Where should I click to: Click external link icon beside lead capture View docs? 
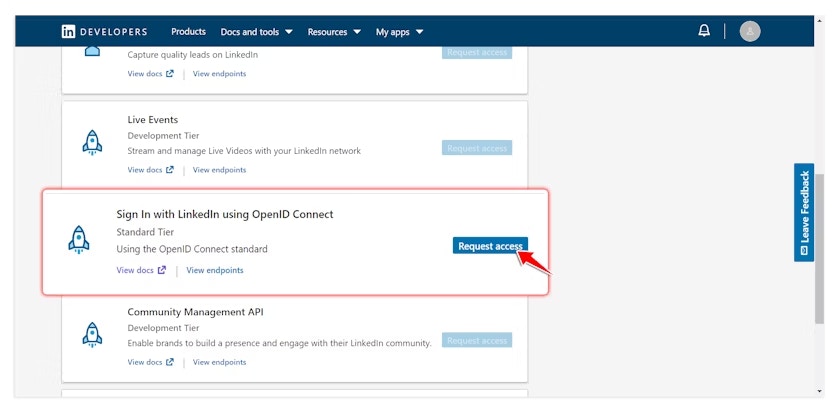(170, 74)
